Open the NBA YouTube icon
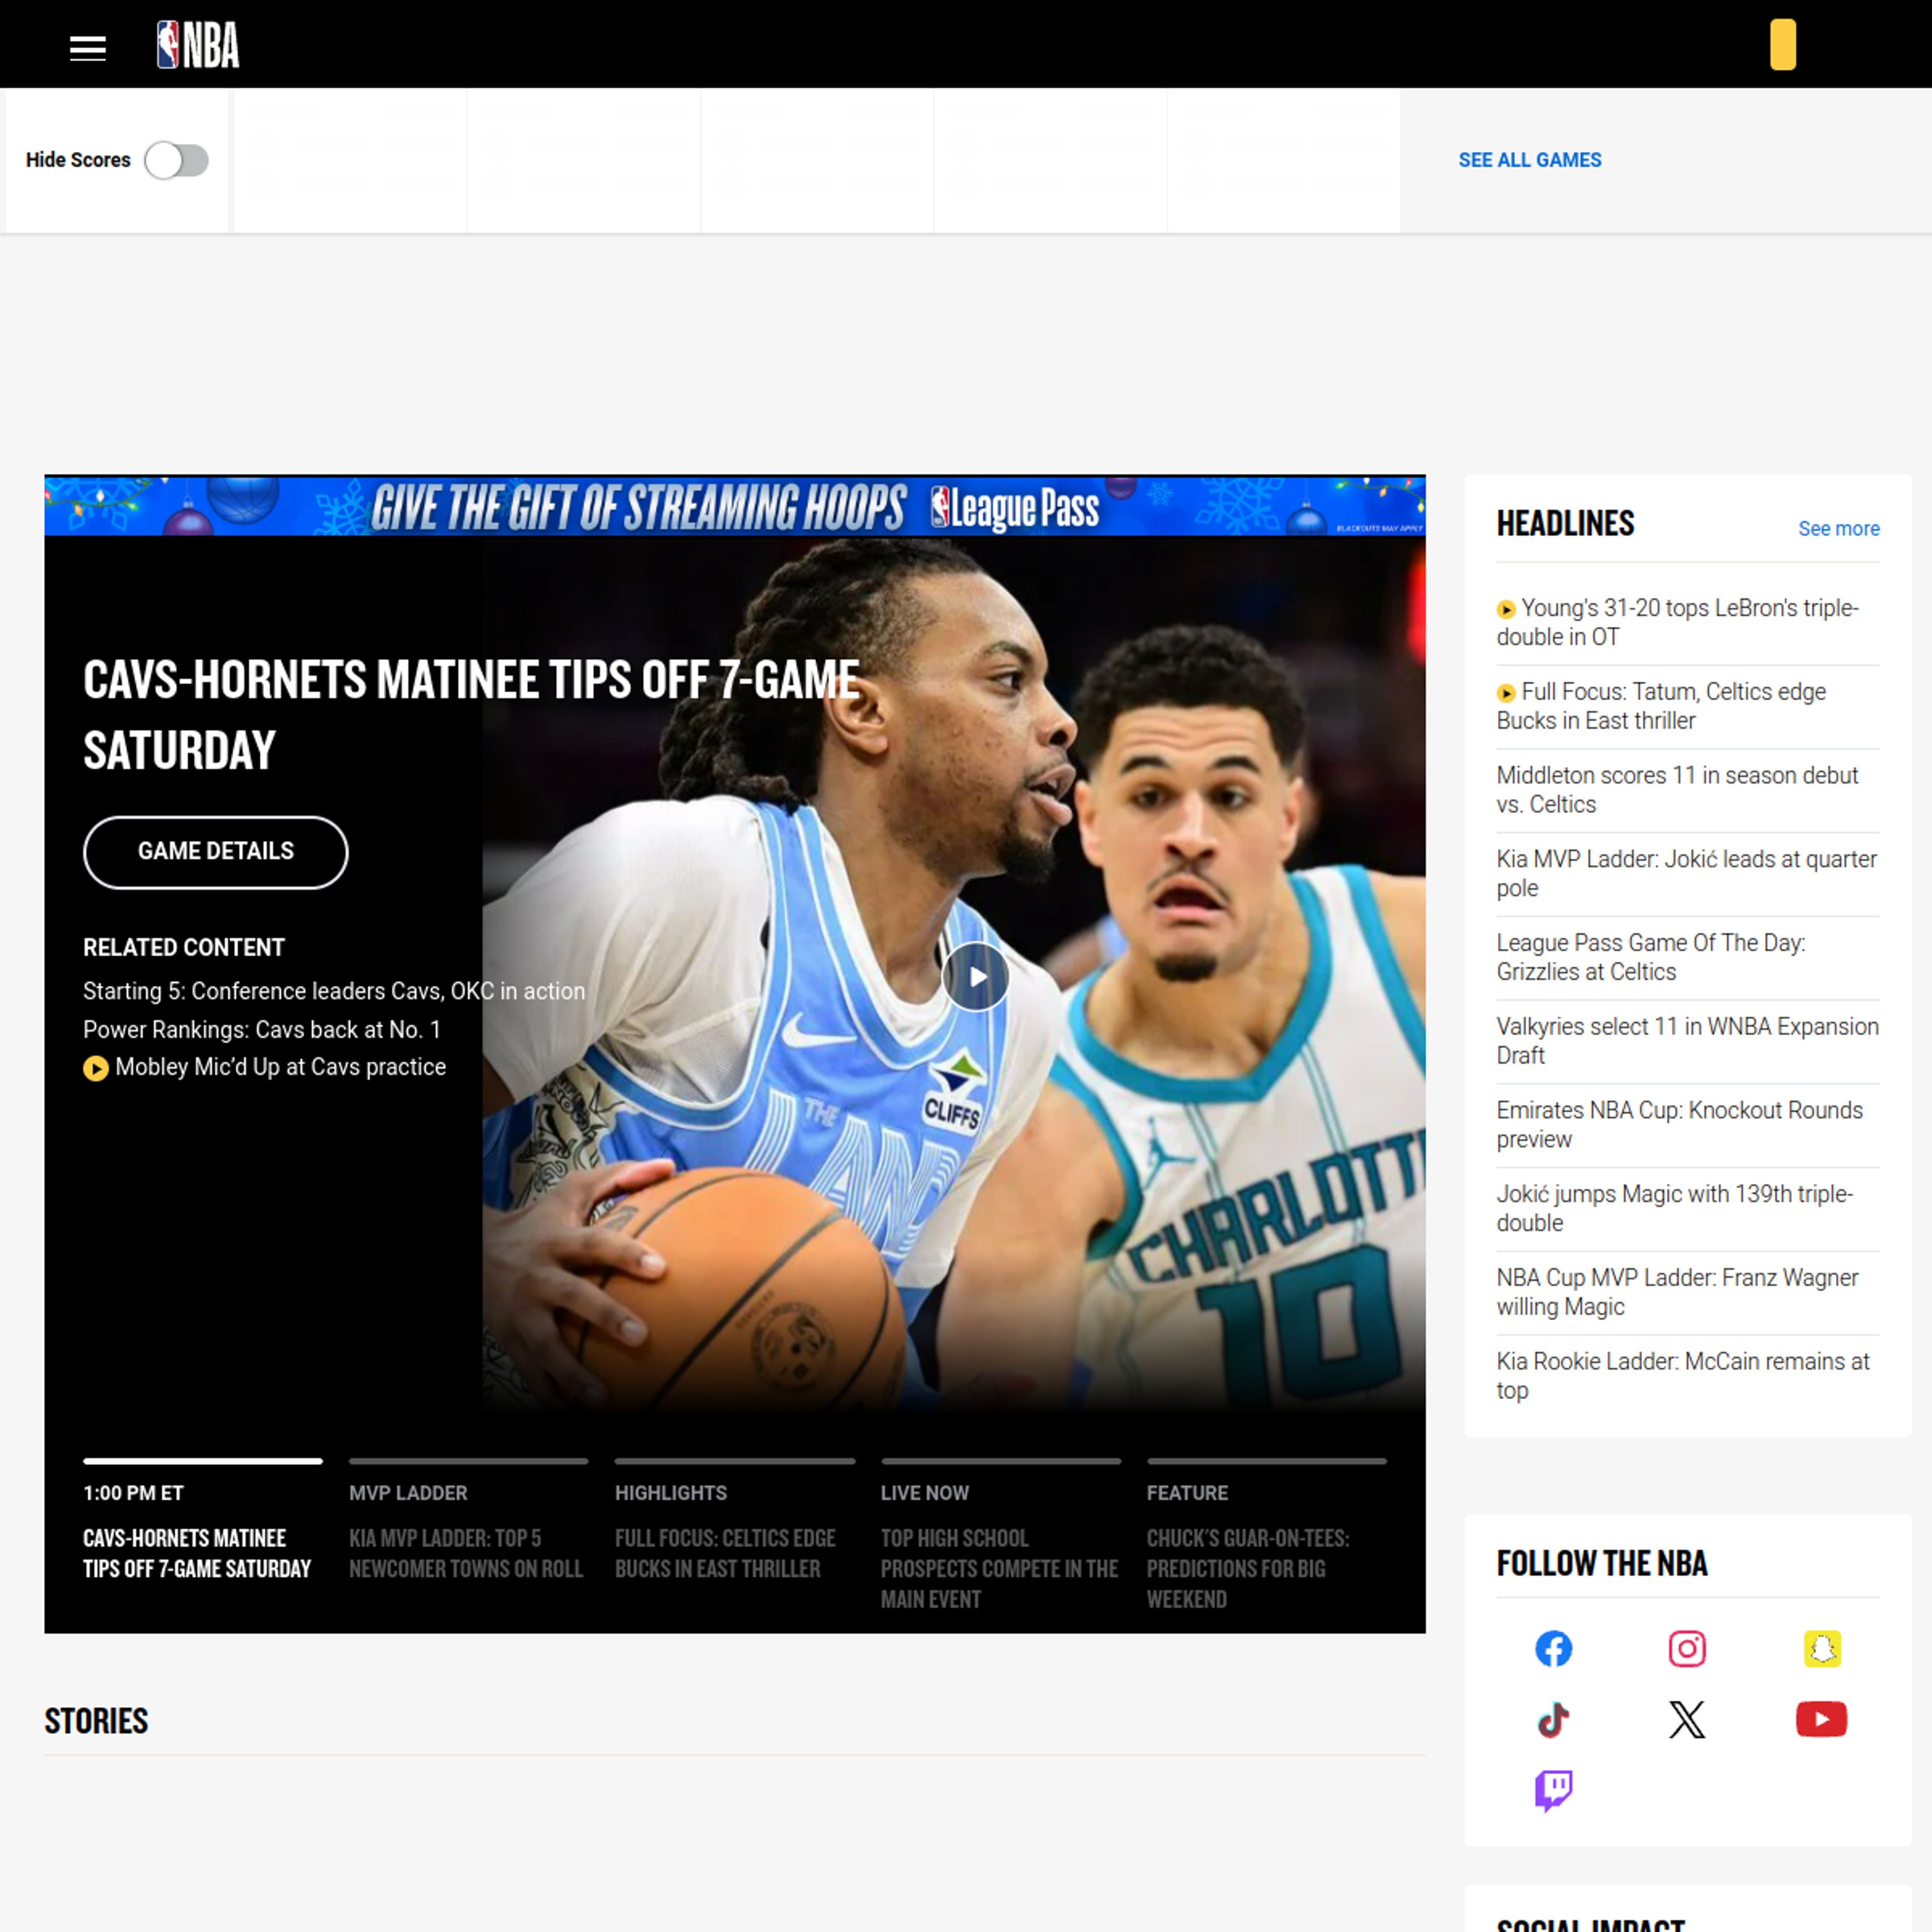This screenshot has width=1932, height=1932. tap(1821, 1720)
